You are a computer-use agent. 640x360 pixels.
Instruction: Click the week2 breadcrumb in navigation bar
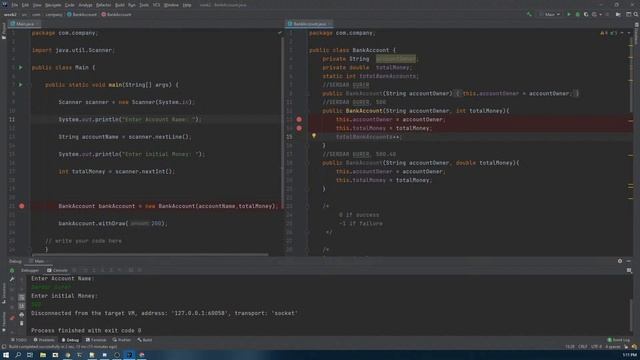pos(10,14)
